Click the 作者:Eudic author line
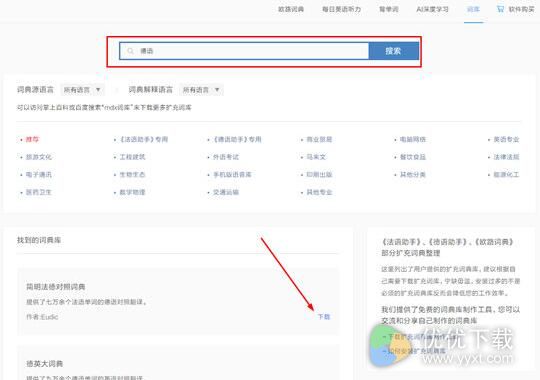 pos(42,317)
